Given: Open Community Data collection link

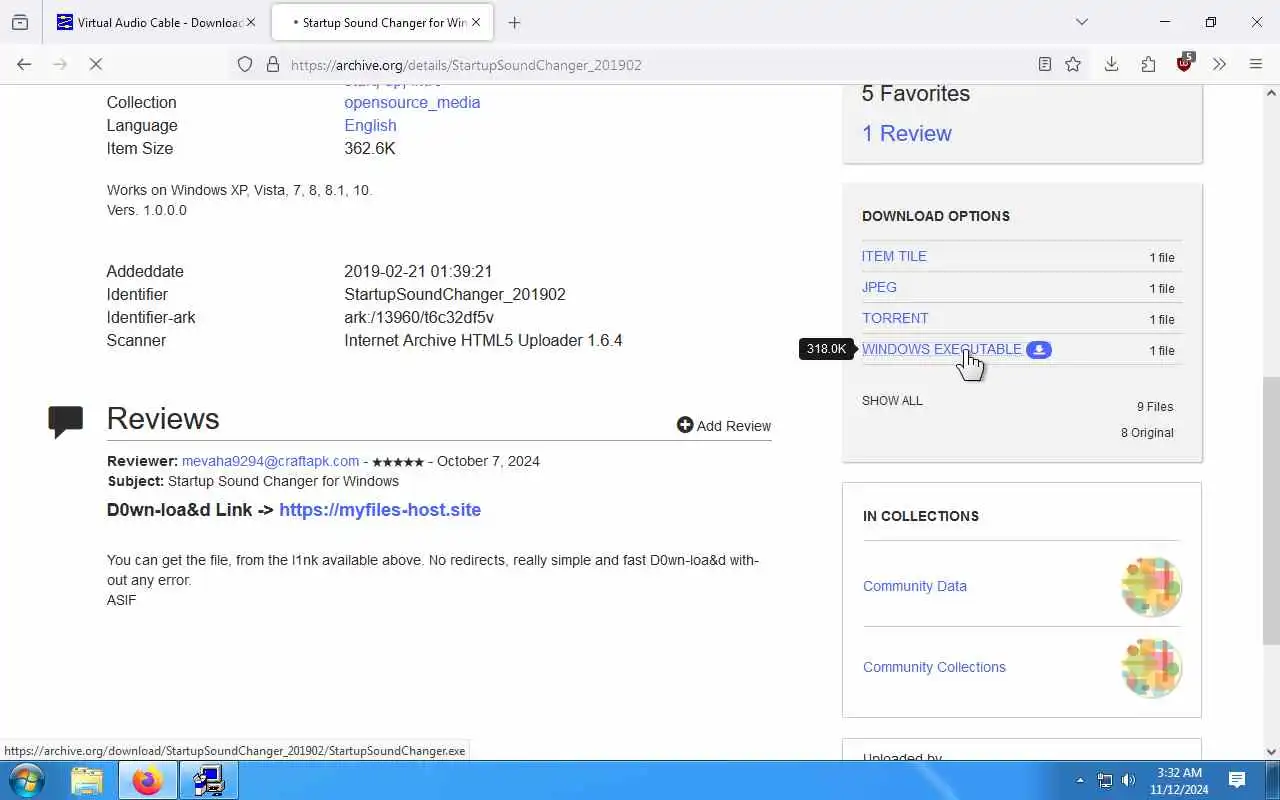Looking at the screenshot, I should 915,586.
